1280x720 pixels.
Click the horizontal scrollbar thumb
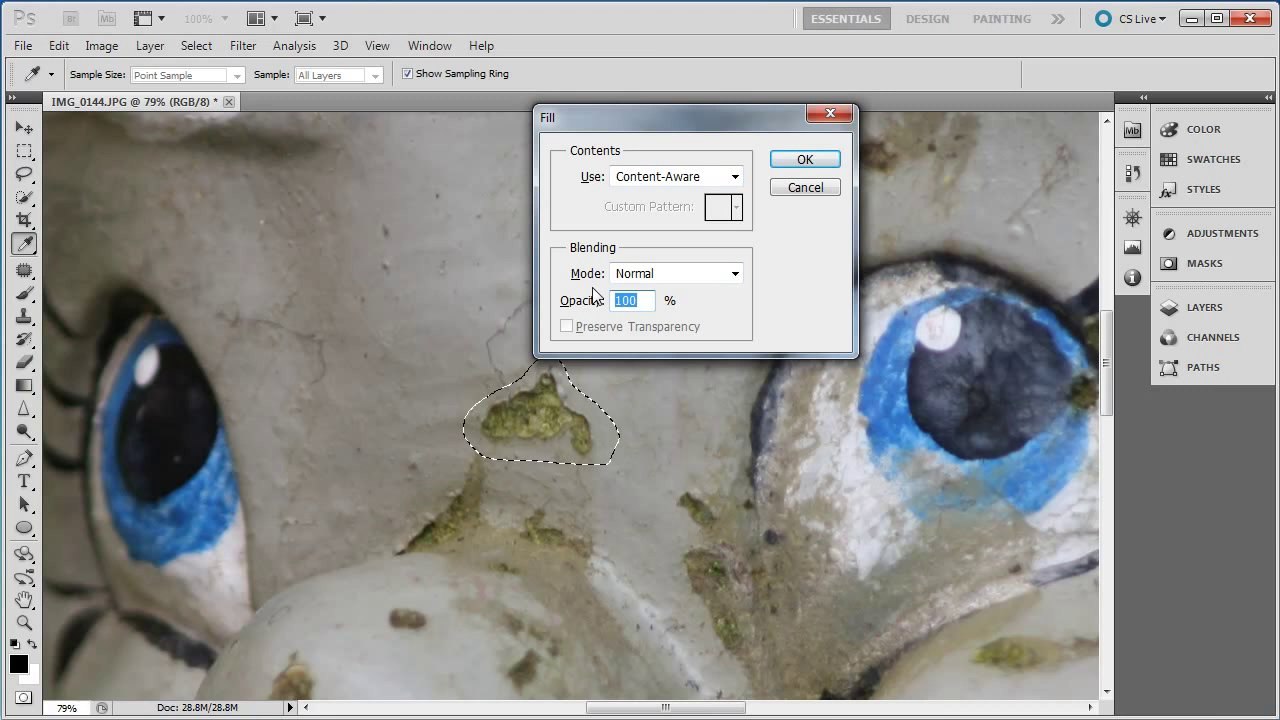click(x=665, y=707)
